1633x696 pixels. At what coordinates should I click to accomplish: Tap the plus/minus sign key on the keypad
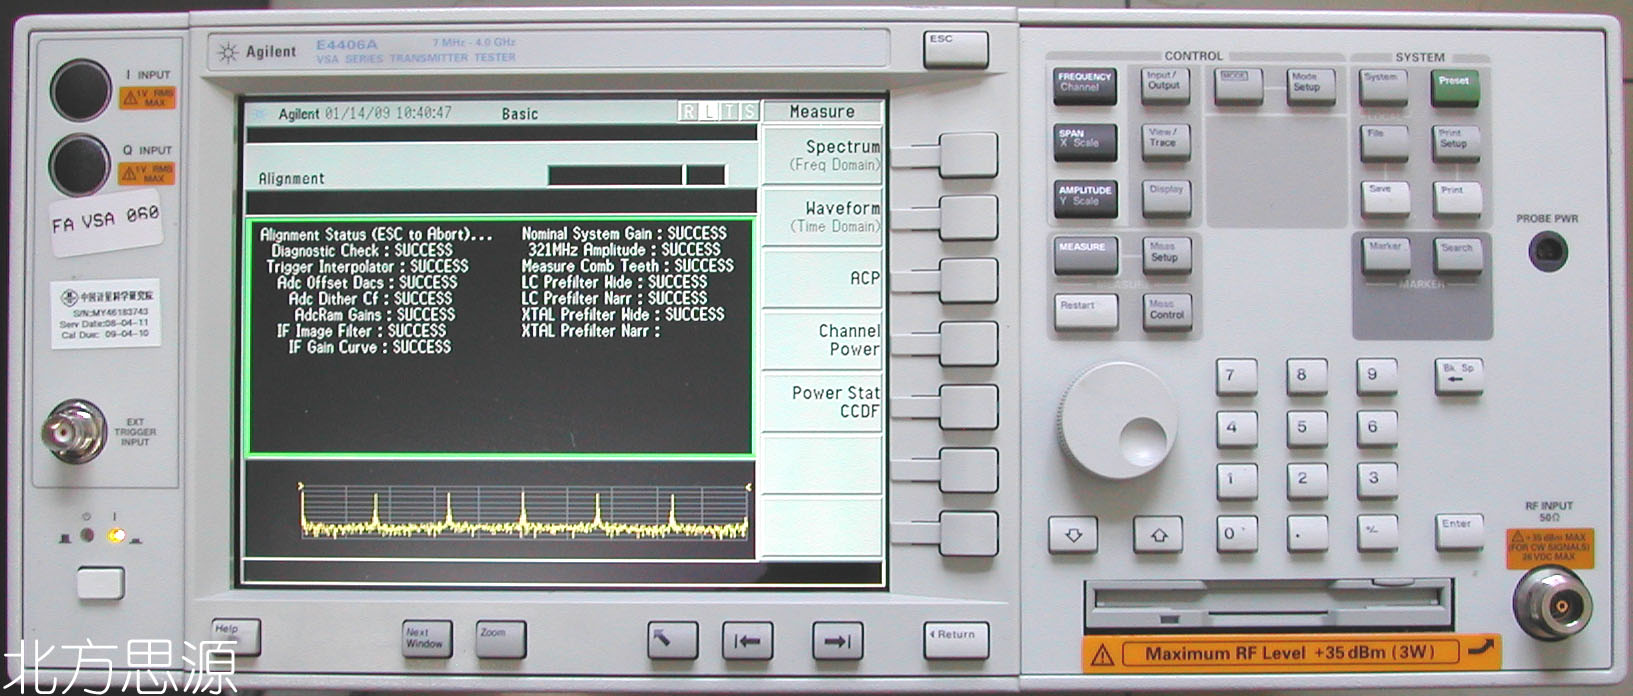point(1377,532)
